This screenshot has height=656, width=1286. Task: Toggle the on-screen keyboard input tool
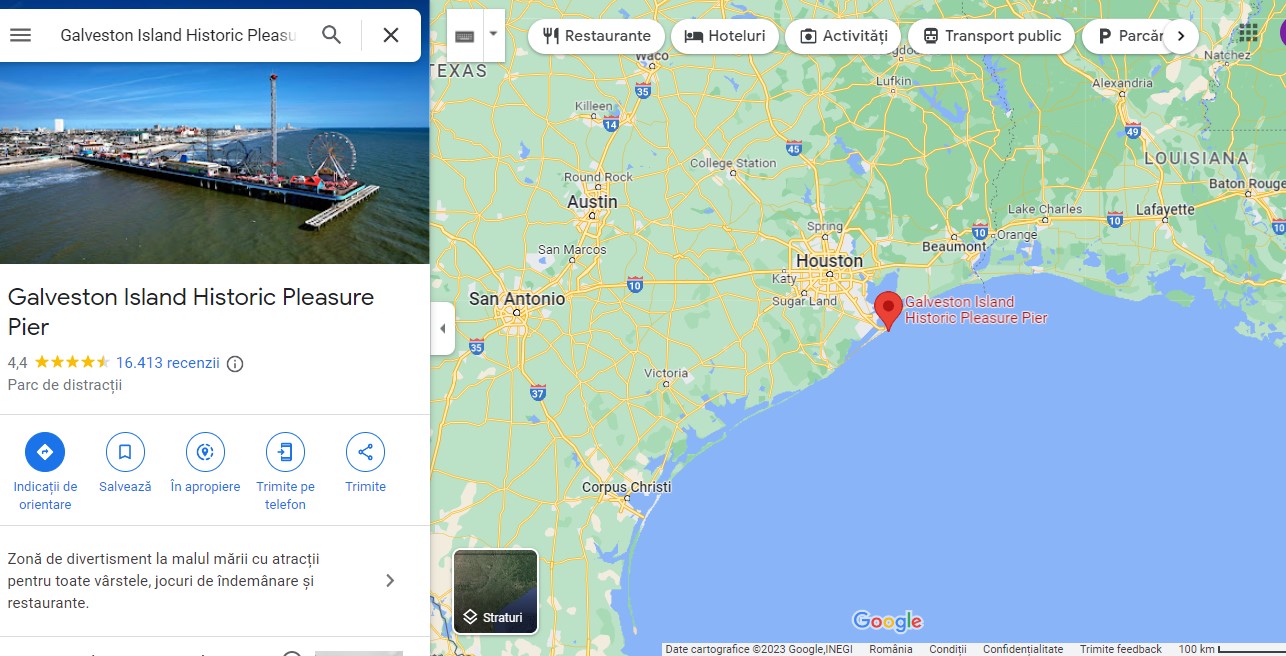point(465,35)
